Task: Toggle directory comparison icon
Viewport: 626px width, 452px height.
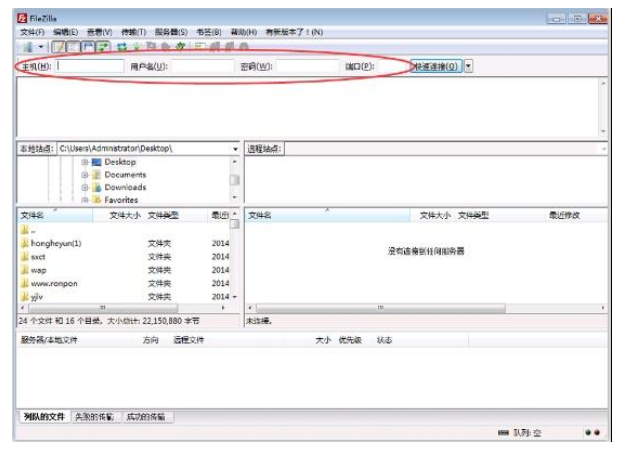Action: click(215, 47)
